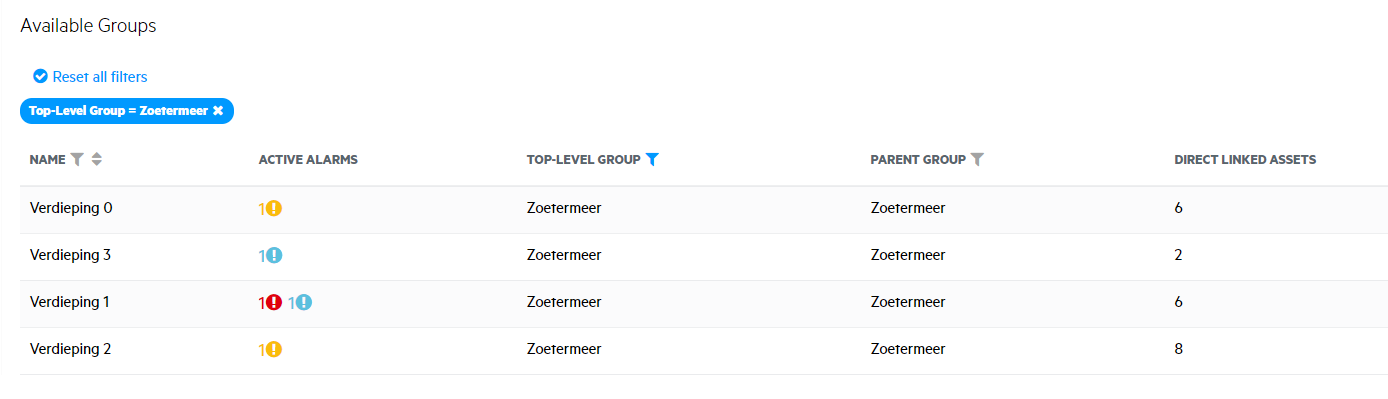Open the Parent Group filter icon
The width and height of the screenshot is (1388, 399).
click(x=977, y=159)
